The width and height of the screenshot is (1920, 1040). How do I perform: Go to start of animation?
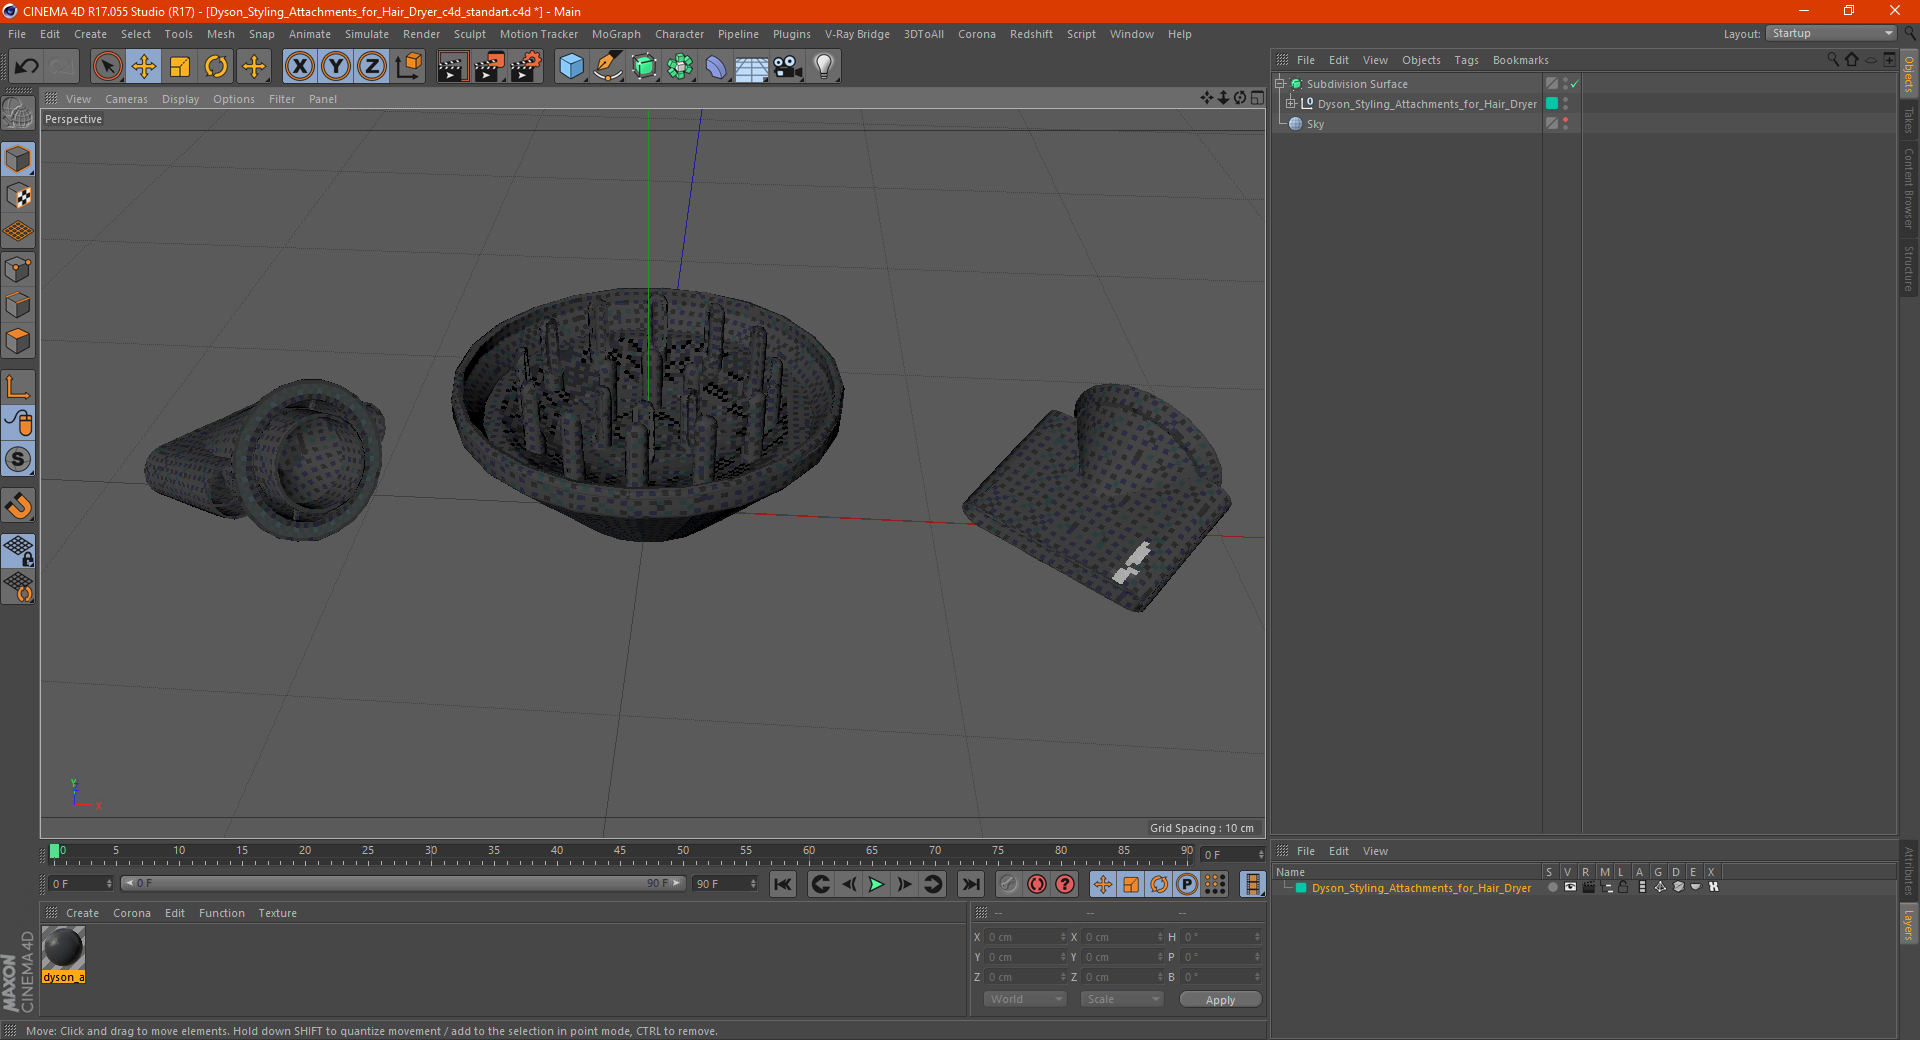783,884
